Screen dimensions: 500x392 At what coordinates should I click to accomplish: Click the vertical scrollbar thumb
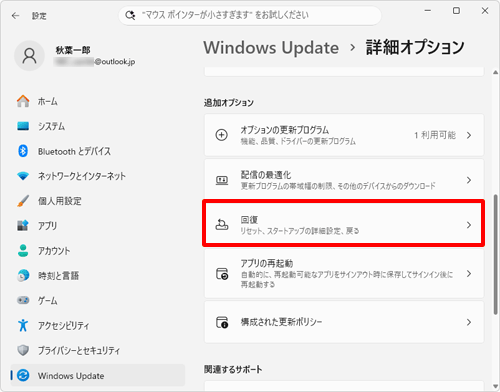(496, 254)
